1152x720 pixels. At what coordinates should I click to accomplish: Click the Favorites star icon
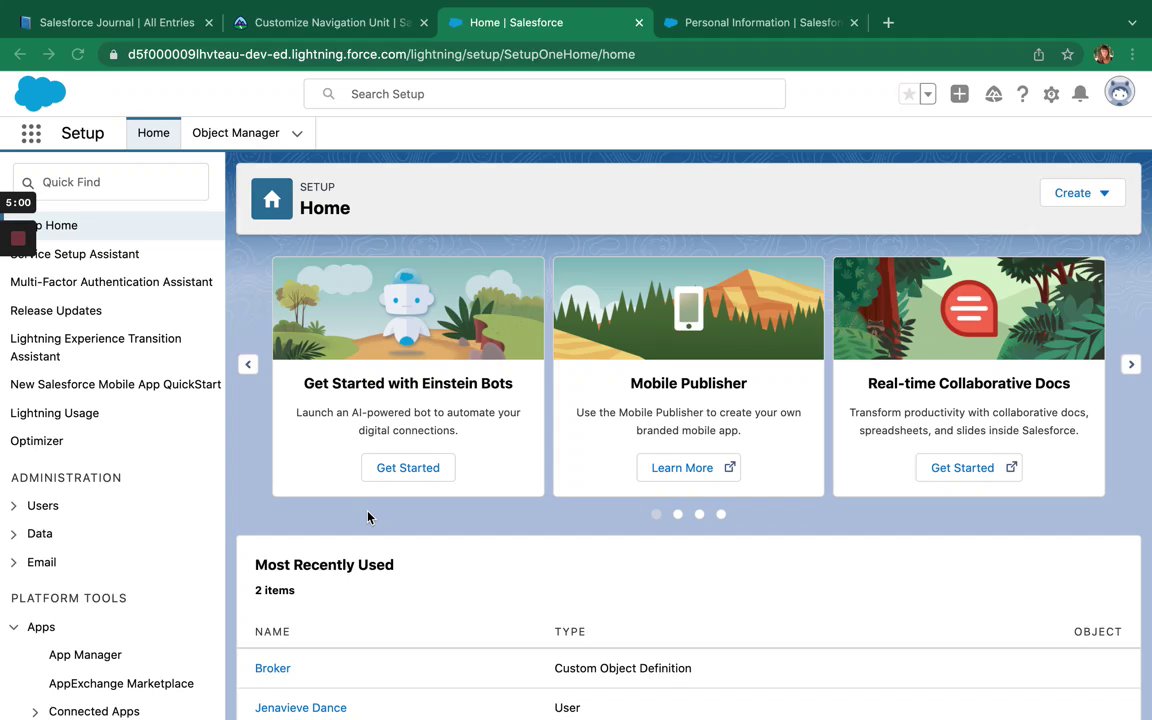[x=909, y=94]
